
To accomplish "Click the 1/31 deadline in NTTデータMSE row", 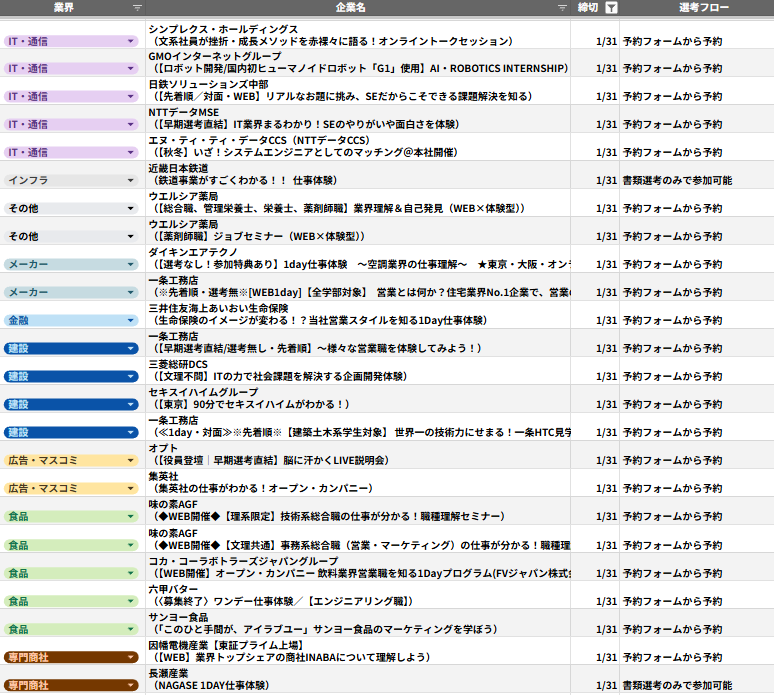I will (x=606, y=124).
